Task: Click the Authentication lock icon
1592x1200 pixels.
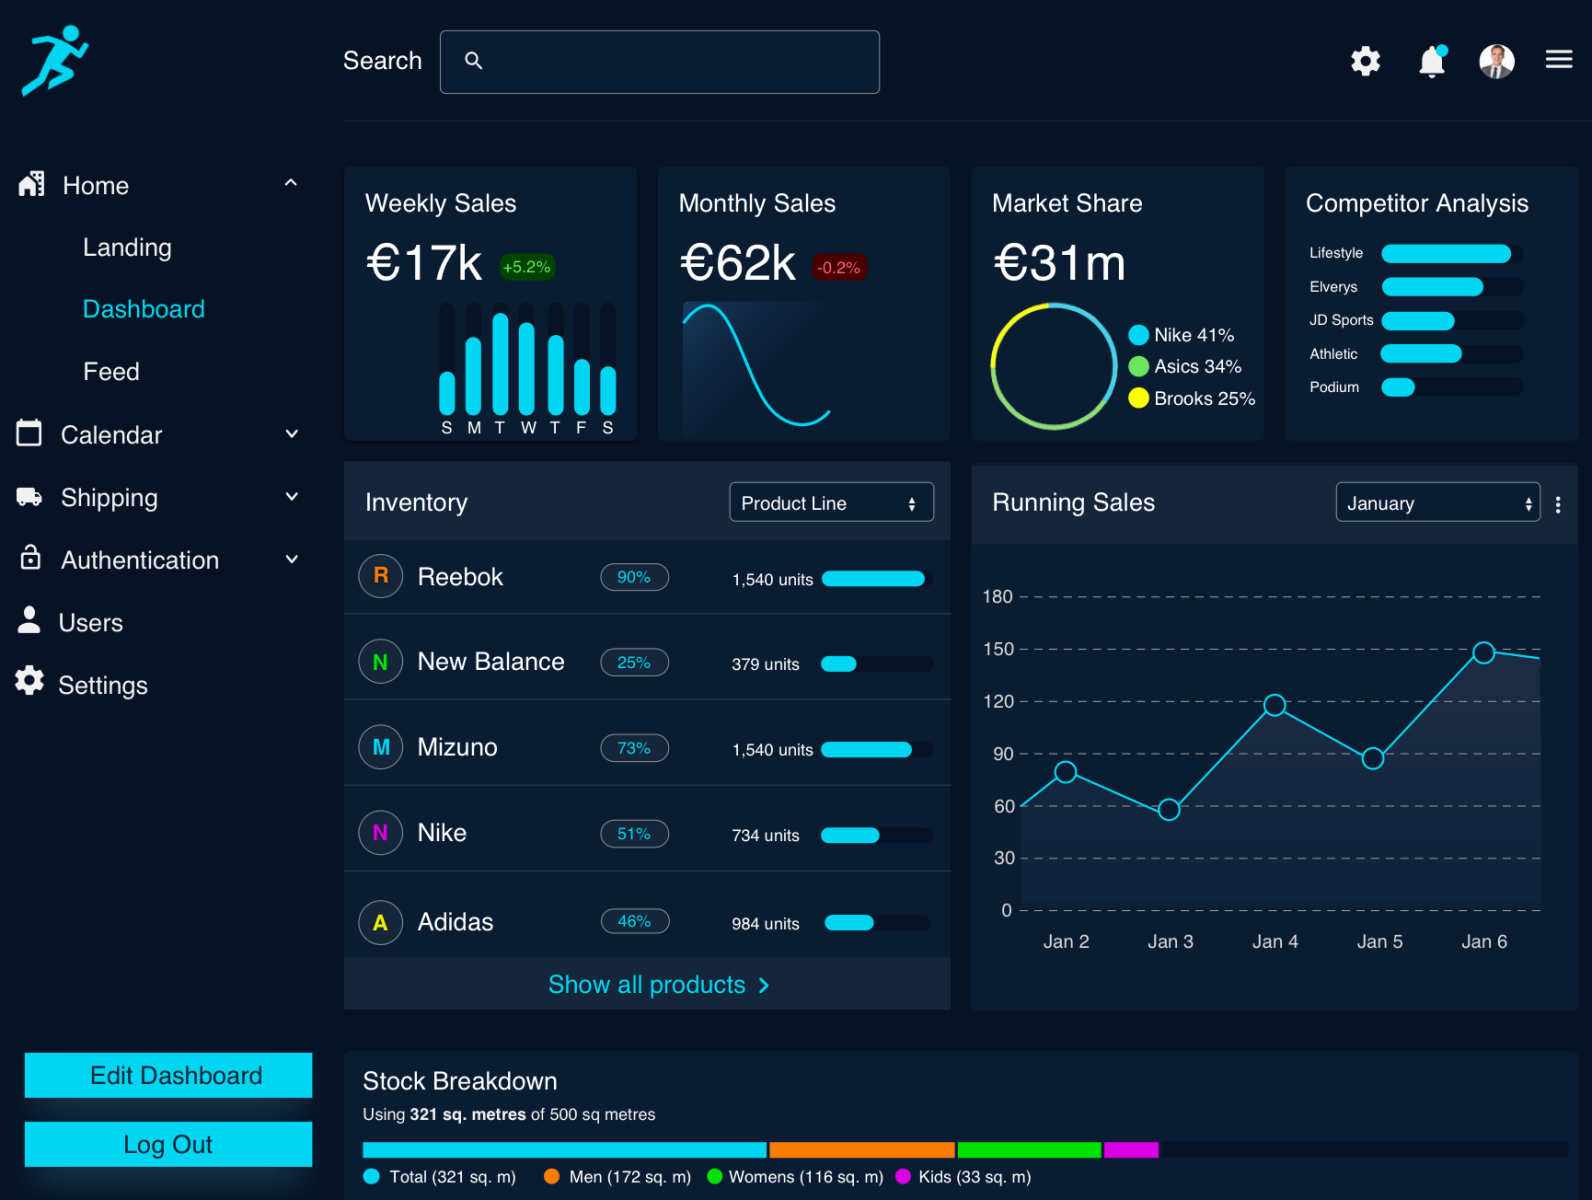Action: 31,557
